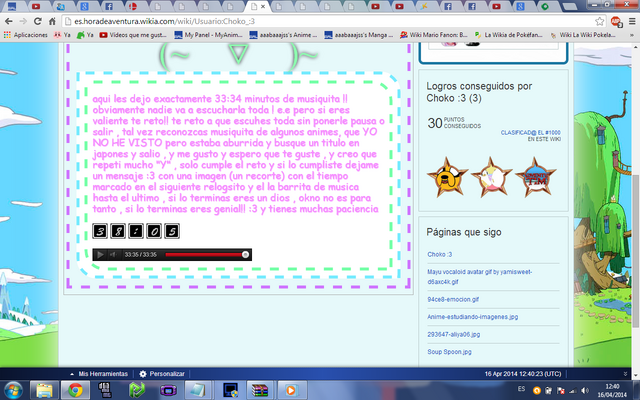Click the middle star achievement badge
Viewport: 640px width, 400px height.
point(491,177)
